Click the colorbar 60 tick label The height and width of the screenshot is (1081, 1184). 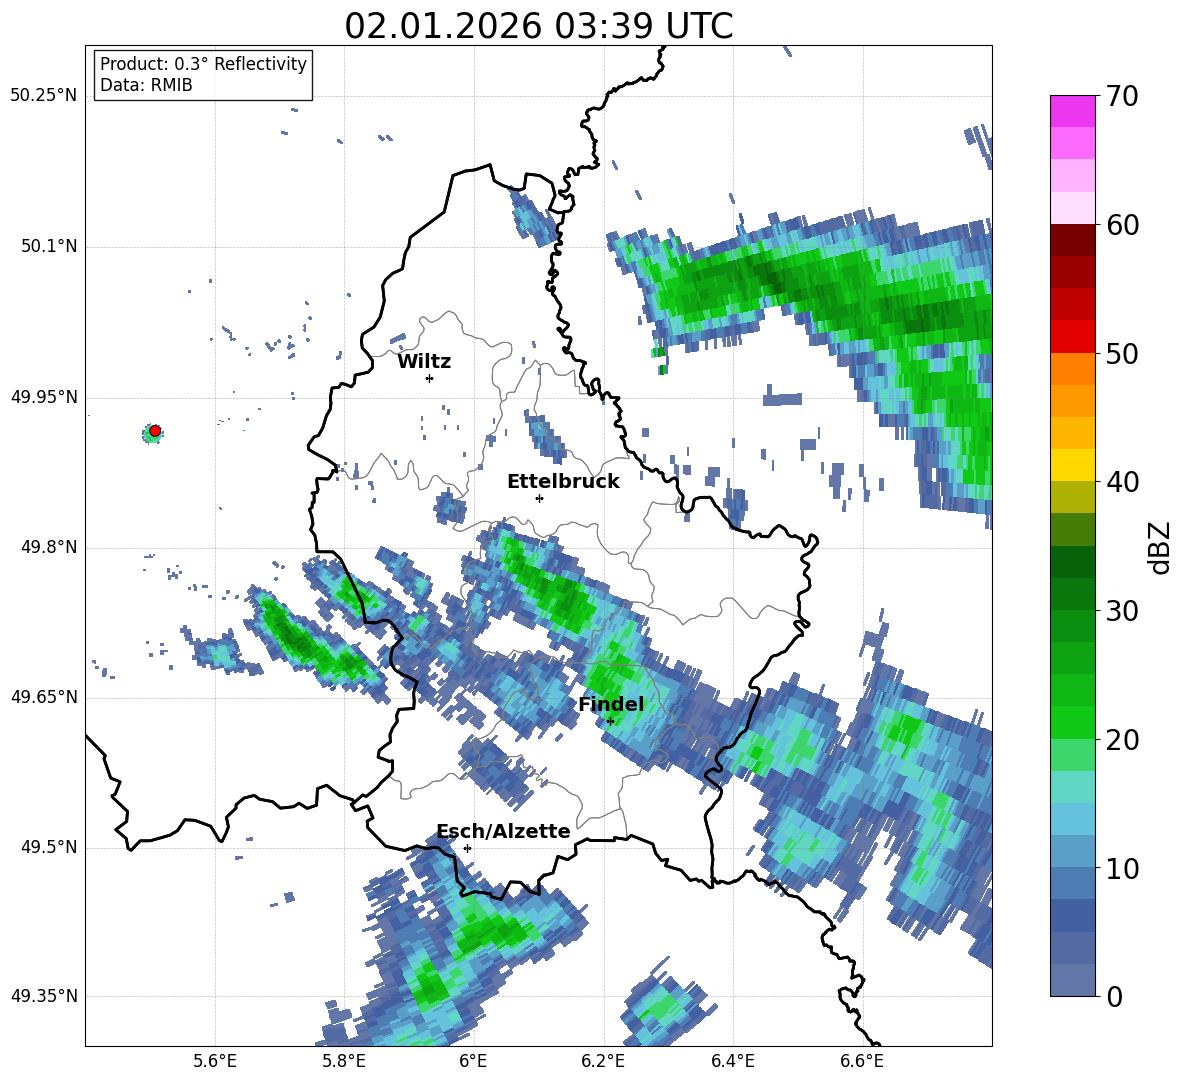1122,225
